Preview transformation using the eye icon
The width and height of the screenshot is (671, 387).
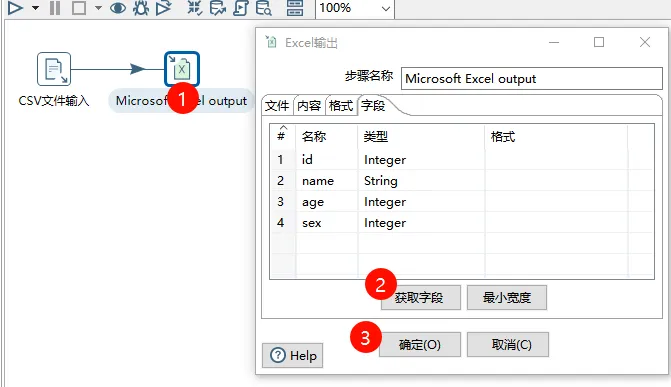coord(118,8)
